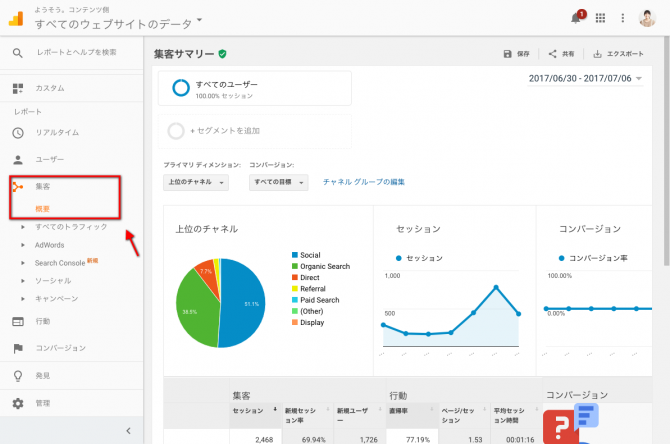Sort by the 直帰率 column header
The image size is (670, 444).
point(412,415)
